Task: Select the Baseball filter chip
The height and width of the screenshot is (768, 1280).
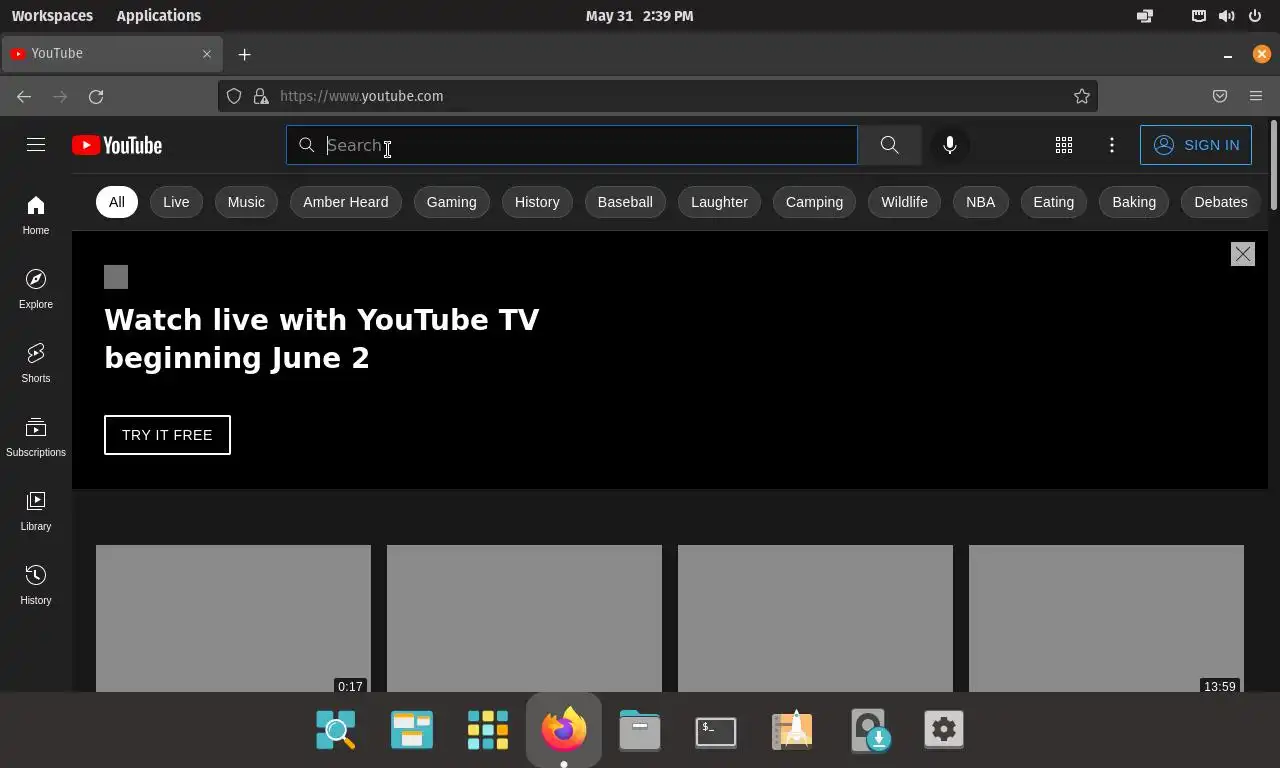Action: pos(625,202)
